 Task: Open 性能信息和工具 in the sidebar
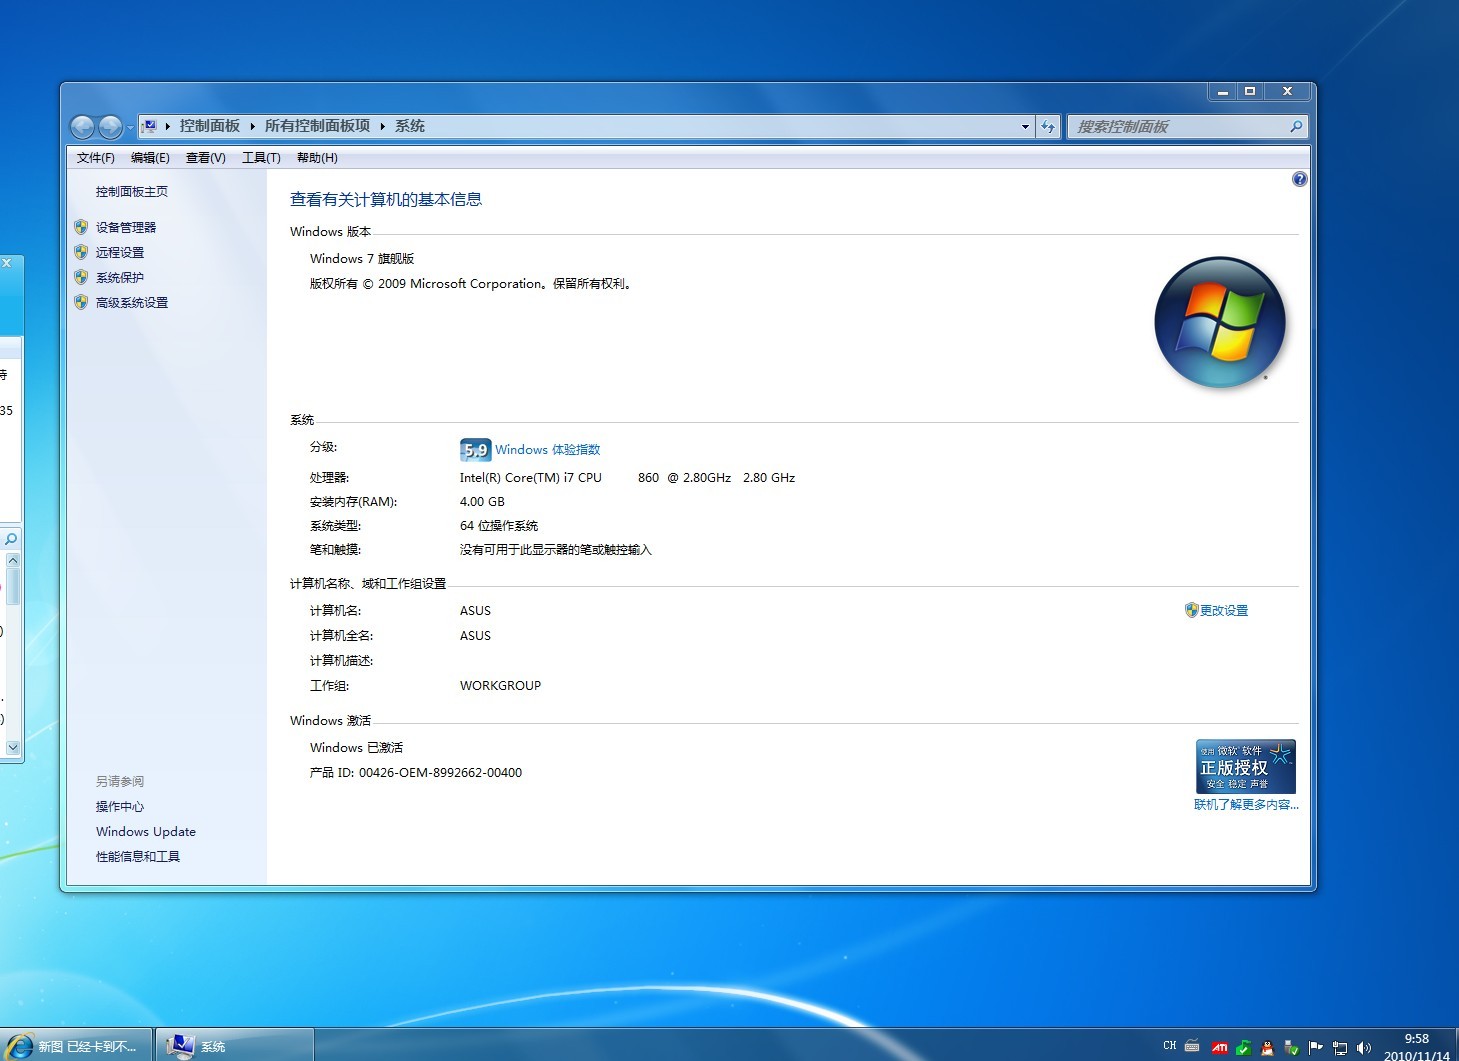tap(138, 857)
